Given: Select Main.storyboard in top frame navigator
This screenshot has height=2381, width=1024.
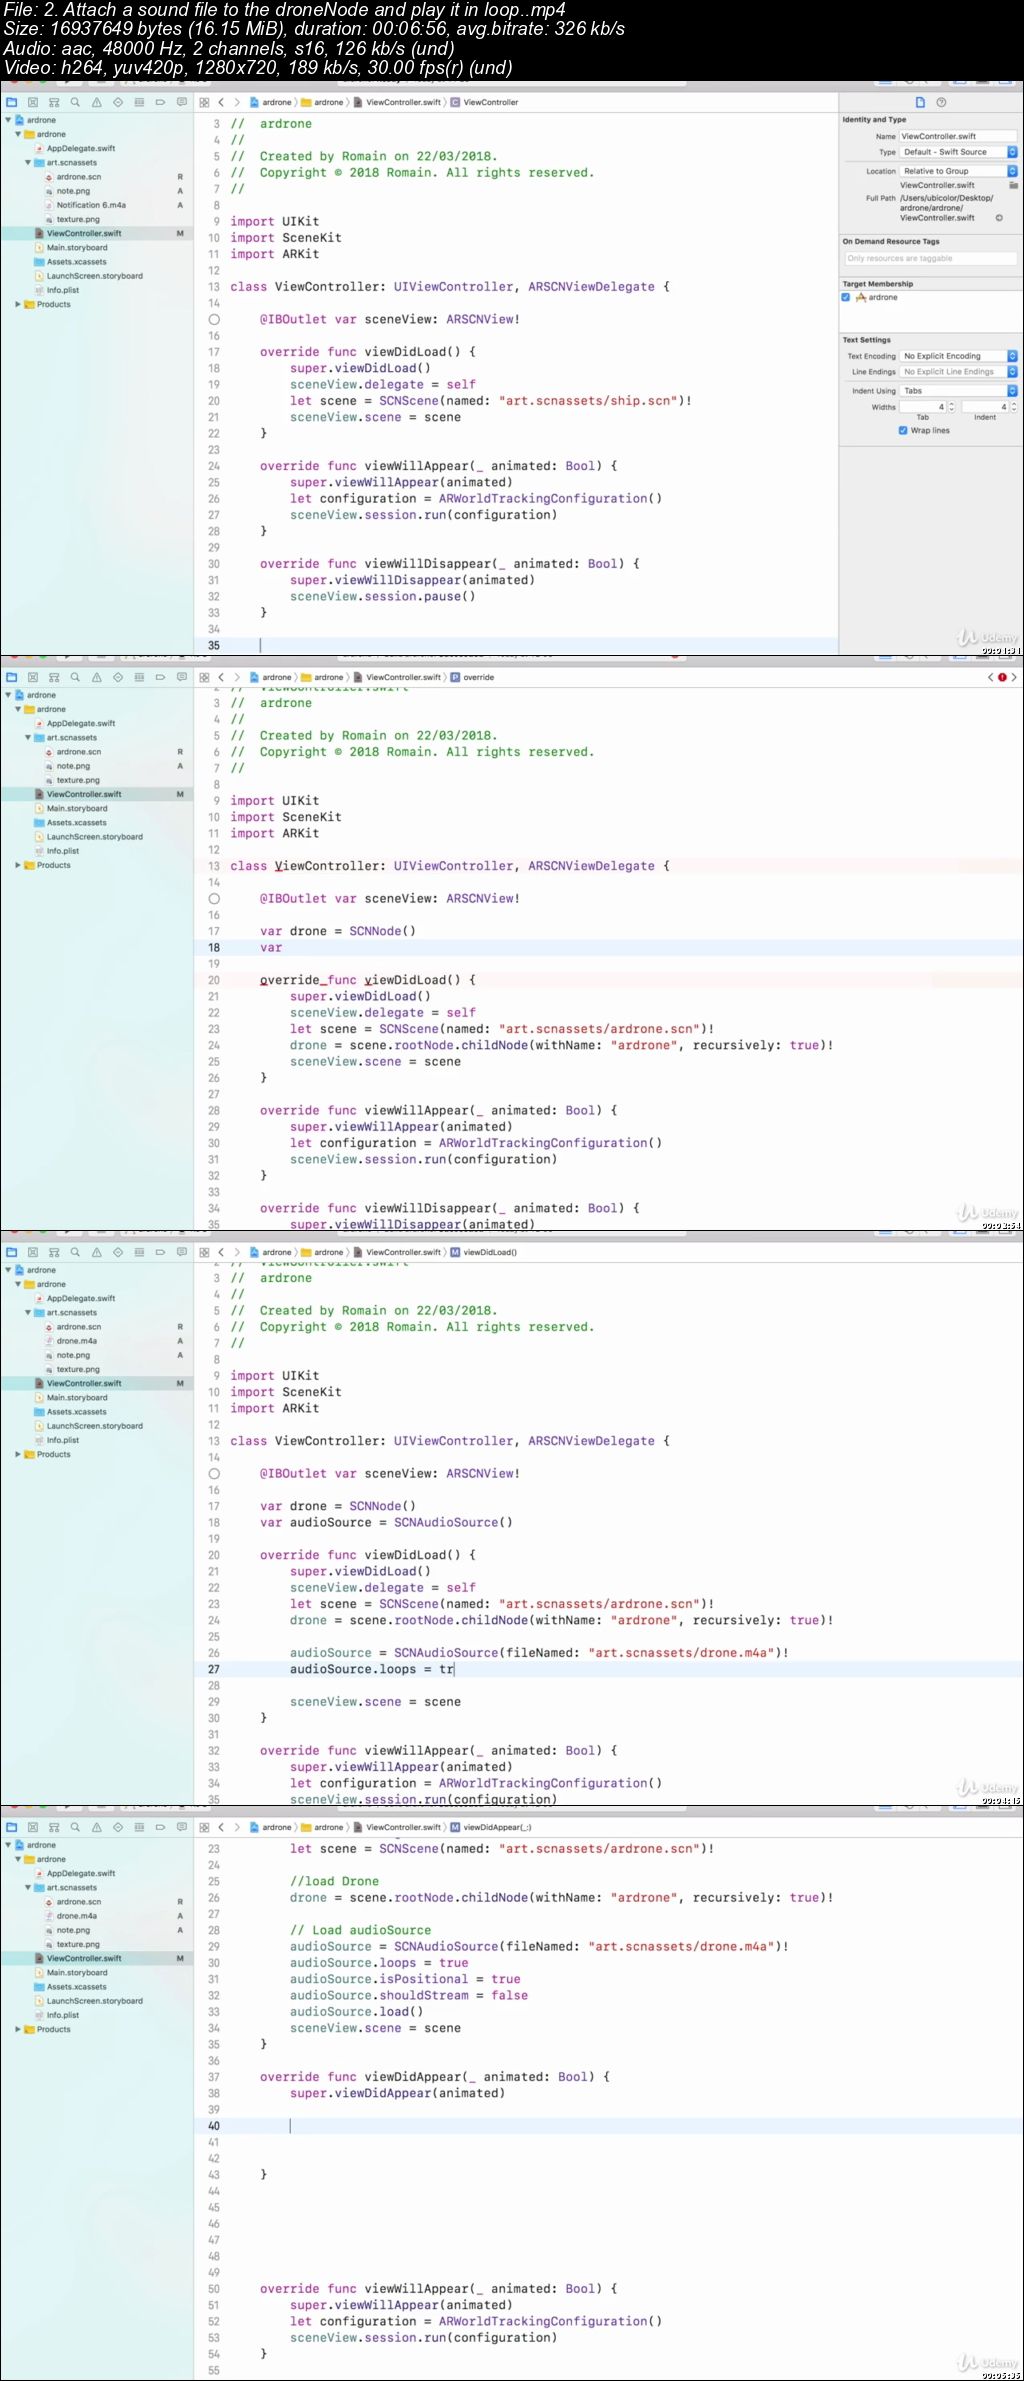Looking at the screenshot, I should tap(77, 248).
